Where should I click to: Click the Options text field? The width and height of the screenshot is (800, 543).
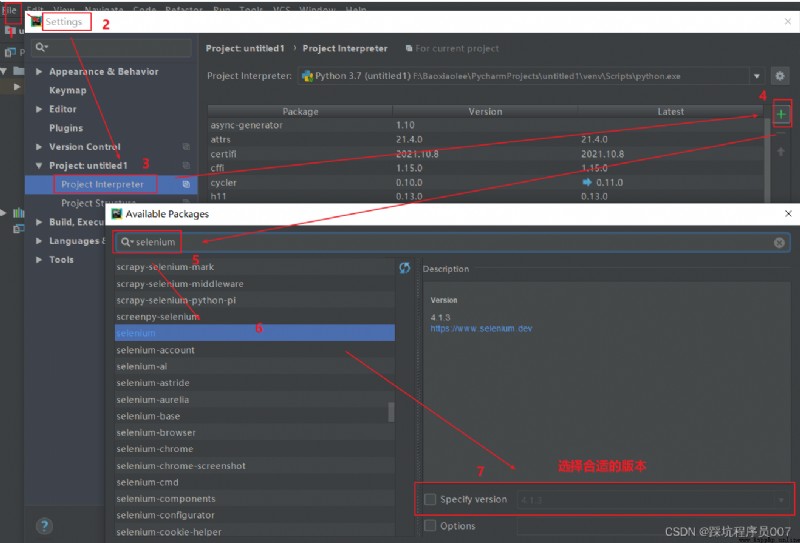[653, 526]
